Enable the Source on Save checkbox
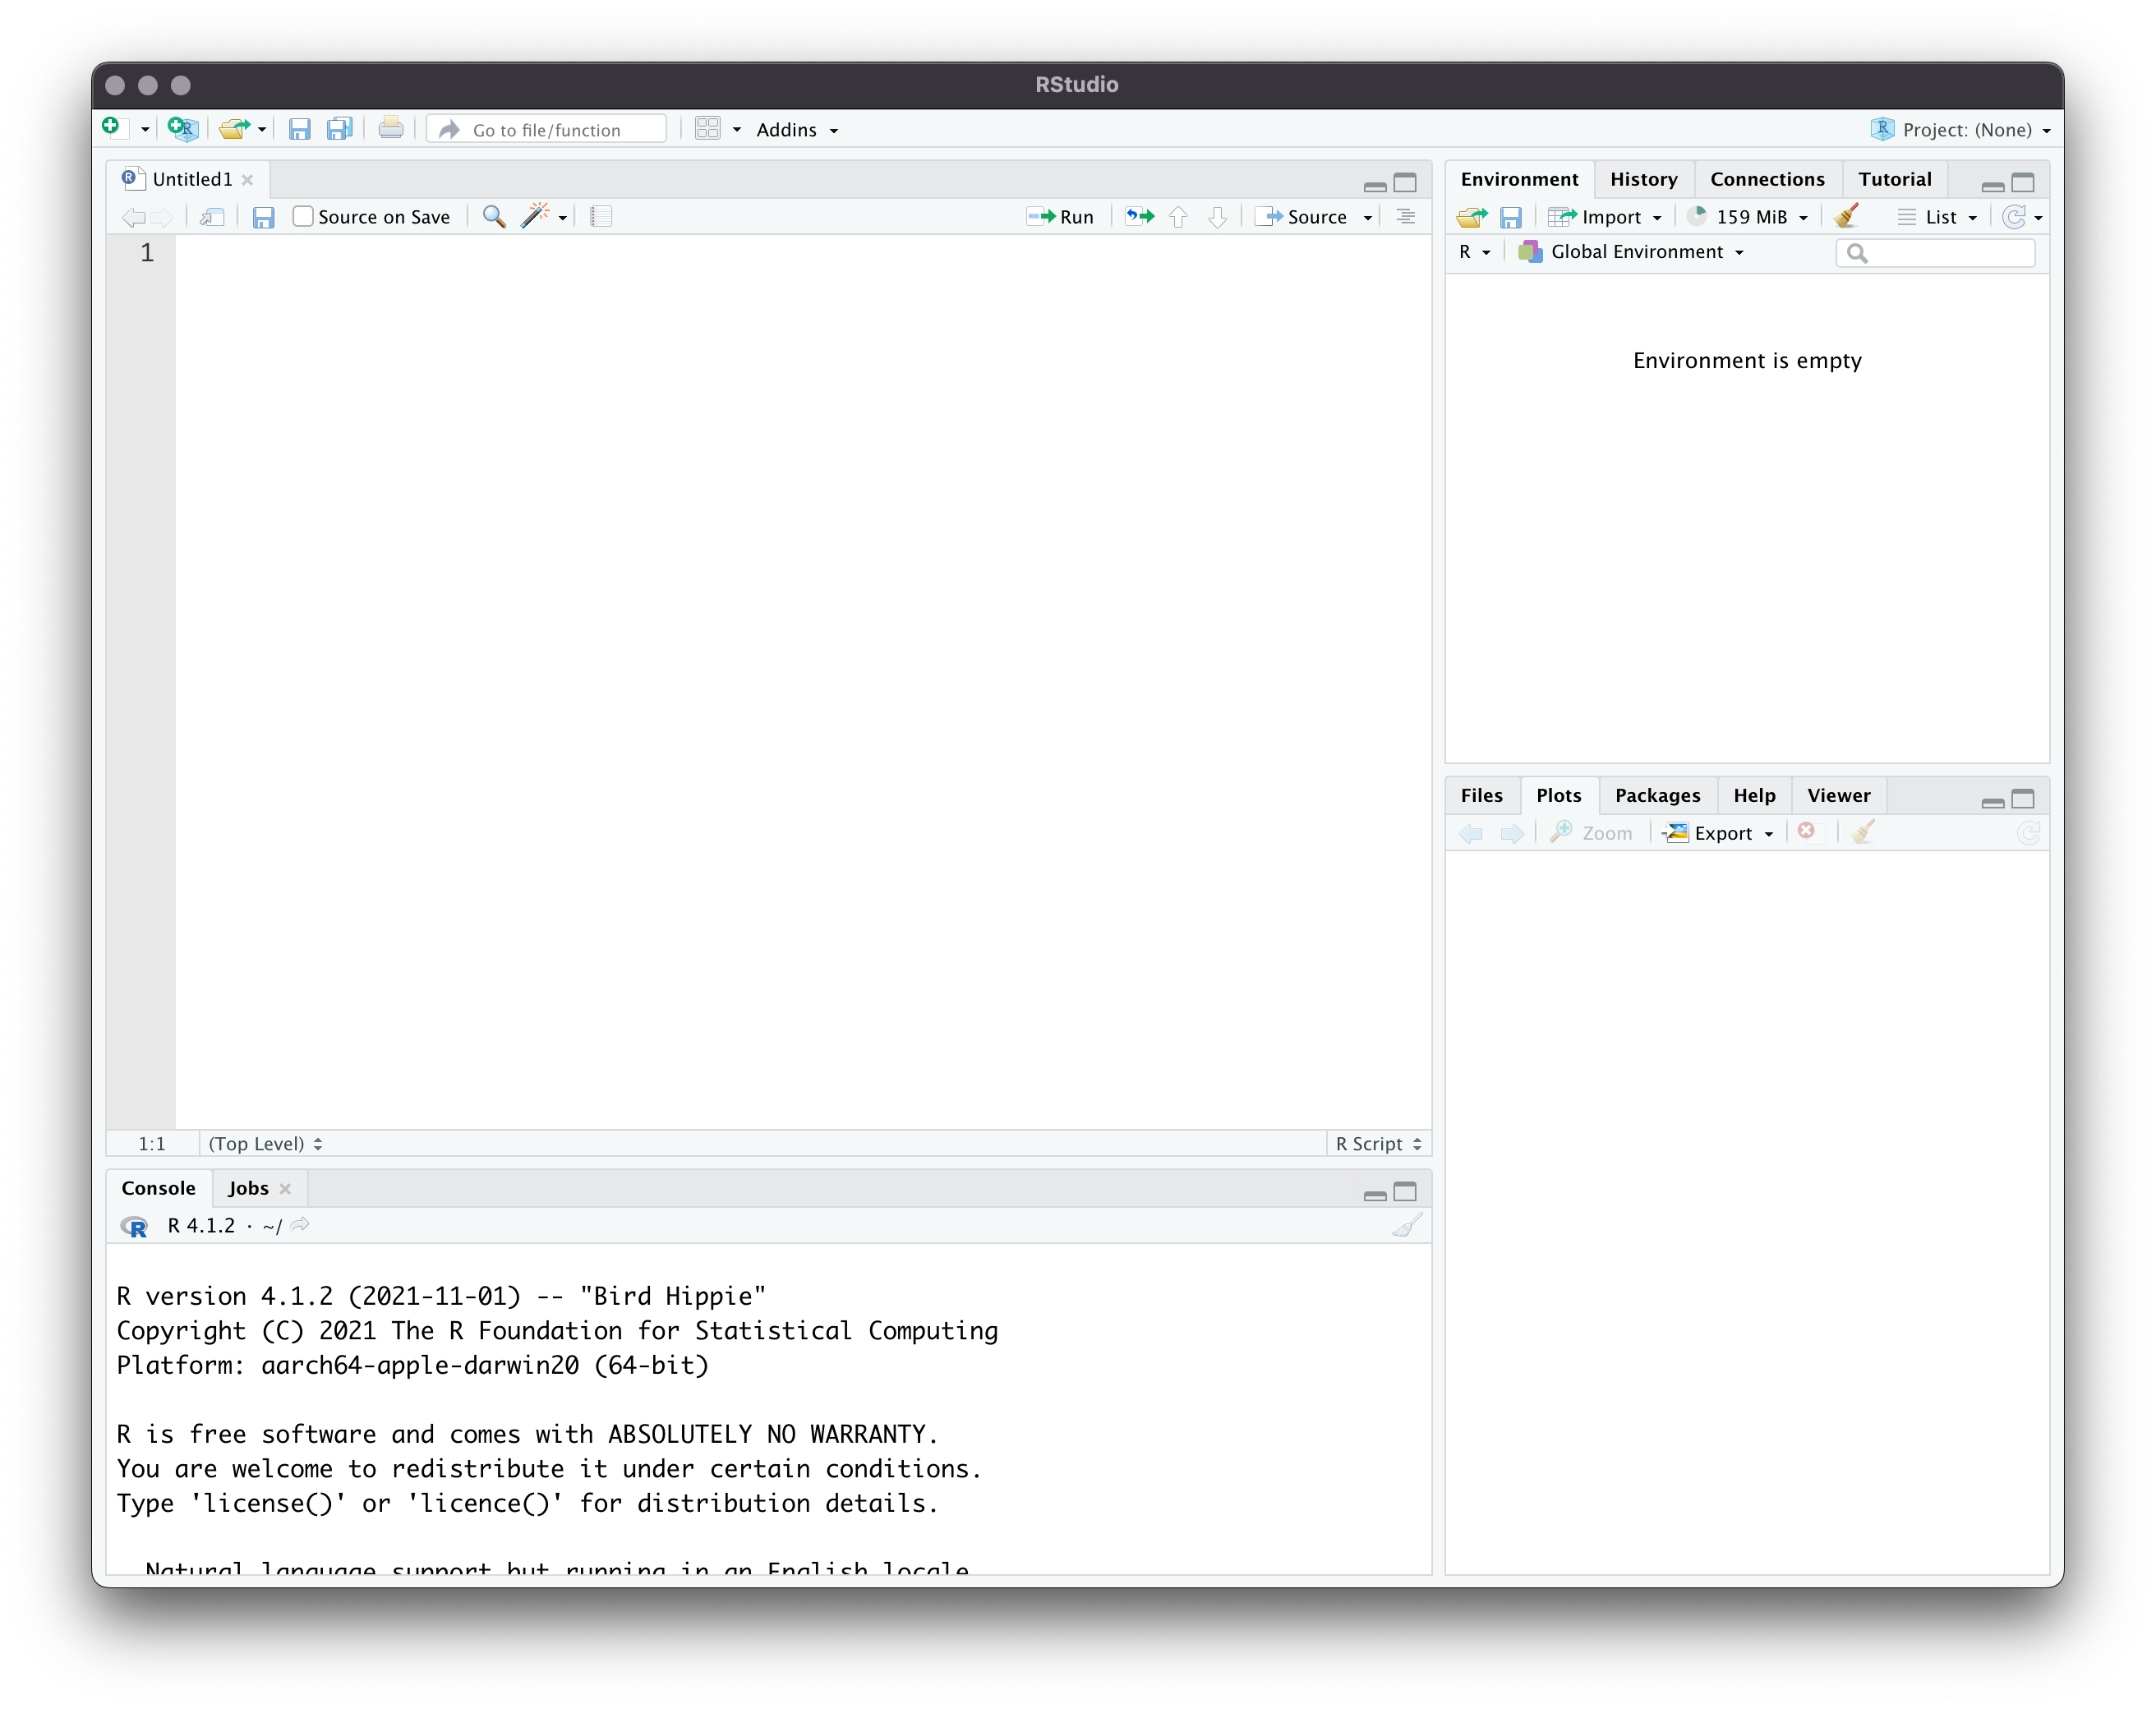The width and height of the screenshot is (2156, 1709). click(302, 217)
